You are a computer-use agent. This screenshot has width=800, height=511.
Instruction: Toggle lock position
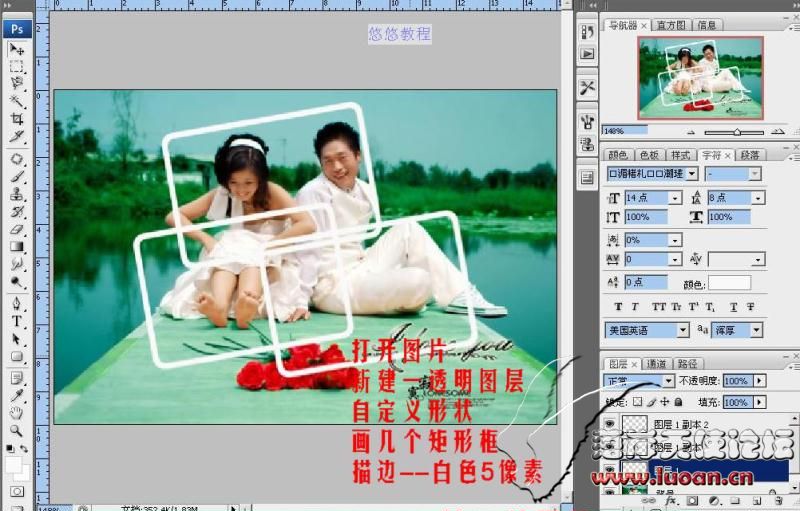point(664,402)
